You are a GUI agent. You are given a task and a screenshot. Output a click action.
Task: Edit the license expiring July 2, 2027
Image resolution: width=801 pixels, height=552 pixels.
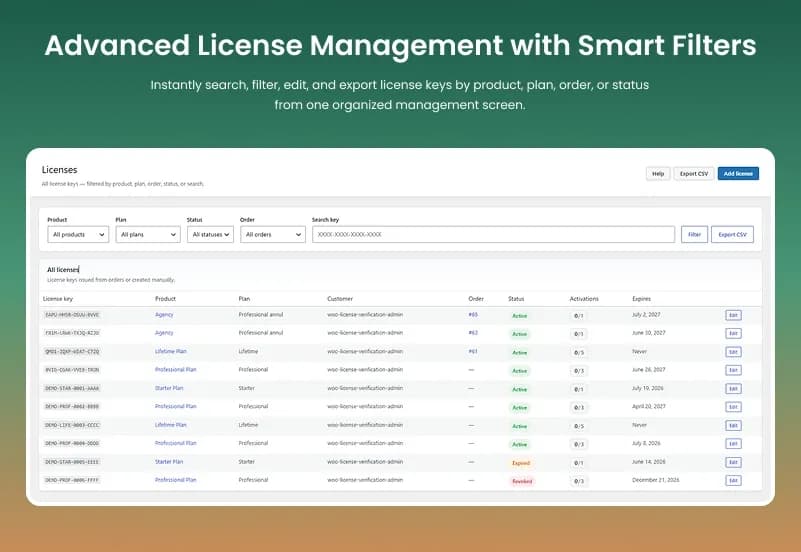click(733, 315)
